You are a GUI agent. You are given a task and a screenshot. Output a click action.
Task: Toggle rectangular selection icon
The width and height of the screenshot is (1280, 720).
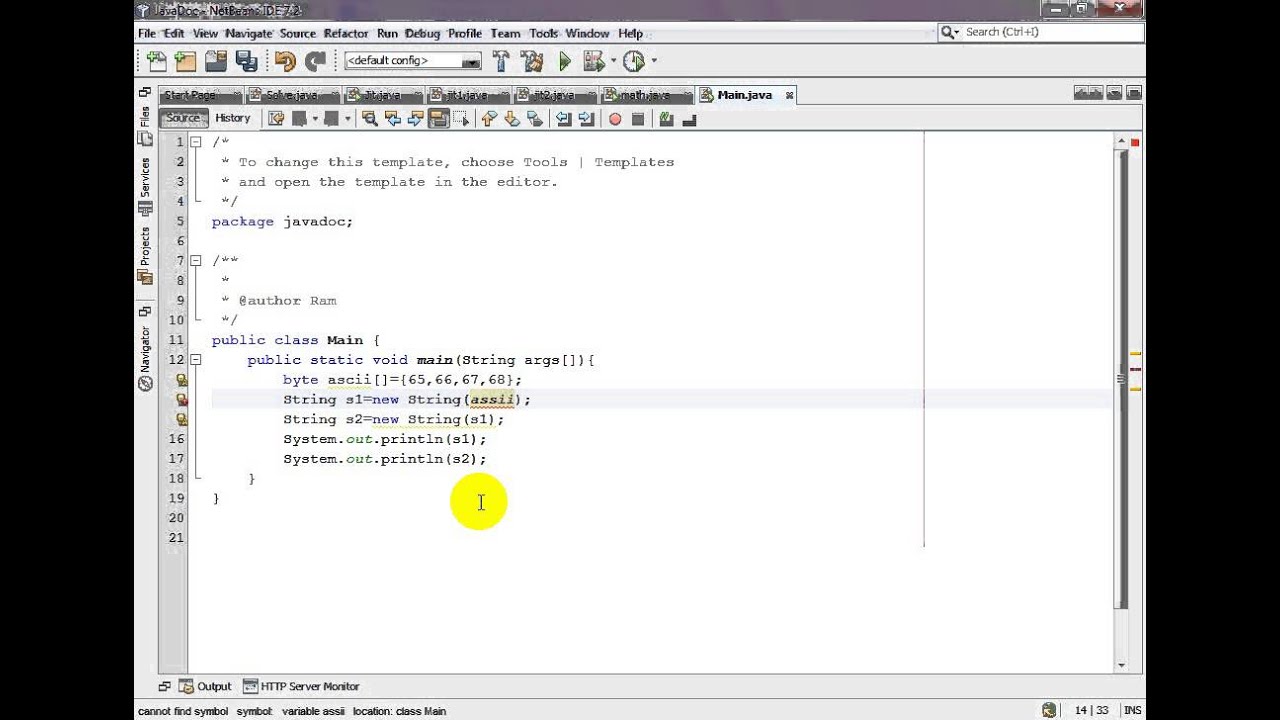[461, 119]
